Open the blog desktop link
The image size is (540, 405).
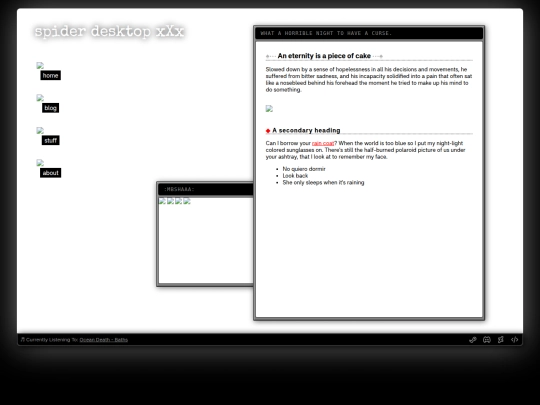[51, 108]
